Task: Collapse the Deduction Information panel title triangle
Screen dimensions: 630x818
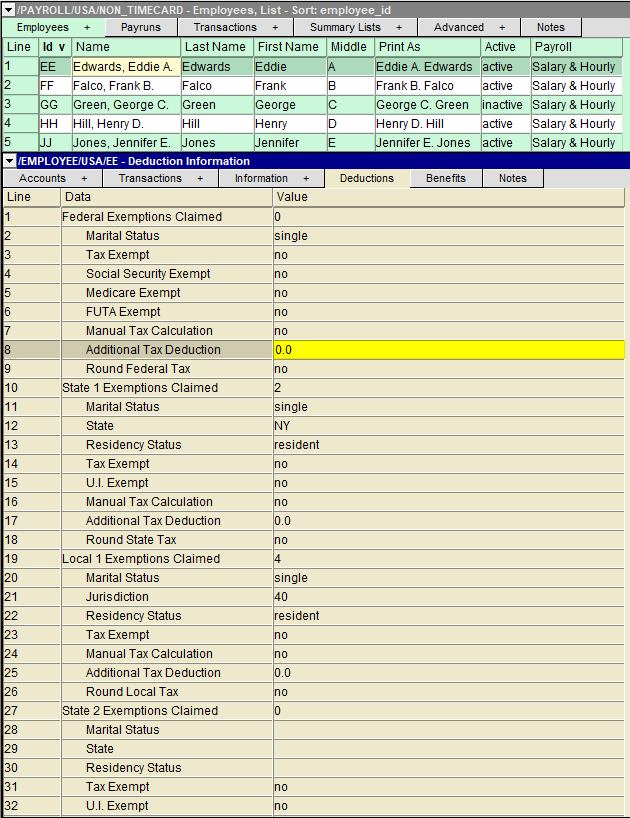Action: [9, 161]
